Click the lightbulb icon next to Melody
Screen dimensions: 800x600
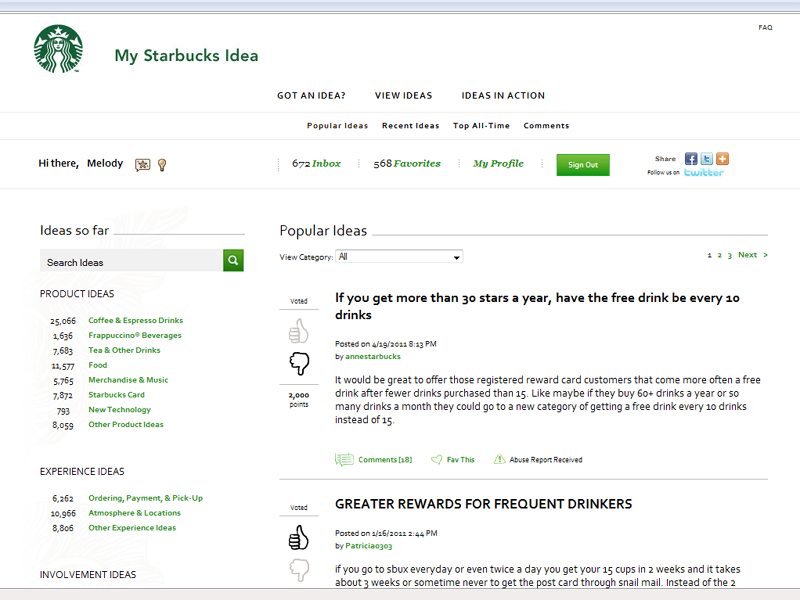coord(162,164)
